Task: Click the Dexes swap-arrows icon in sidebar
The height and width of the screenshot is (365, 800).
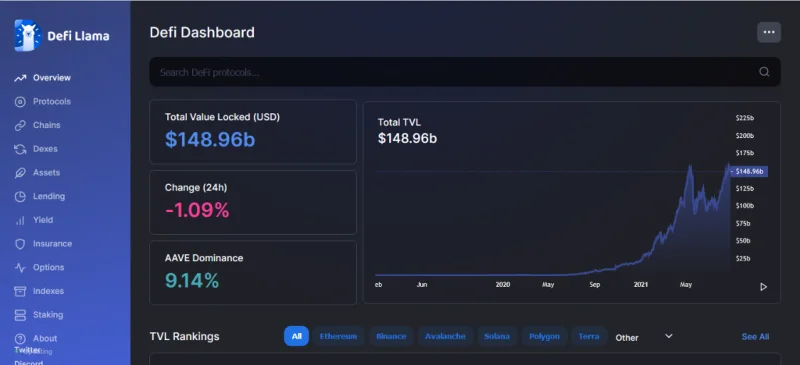Action: pos(20,149)
